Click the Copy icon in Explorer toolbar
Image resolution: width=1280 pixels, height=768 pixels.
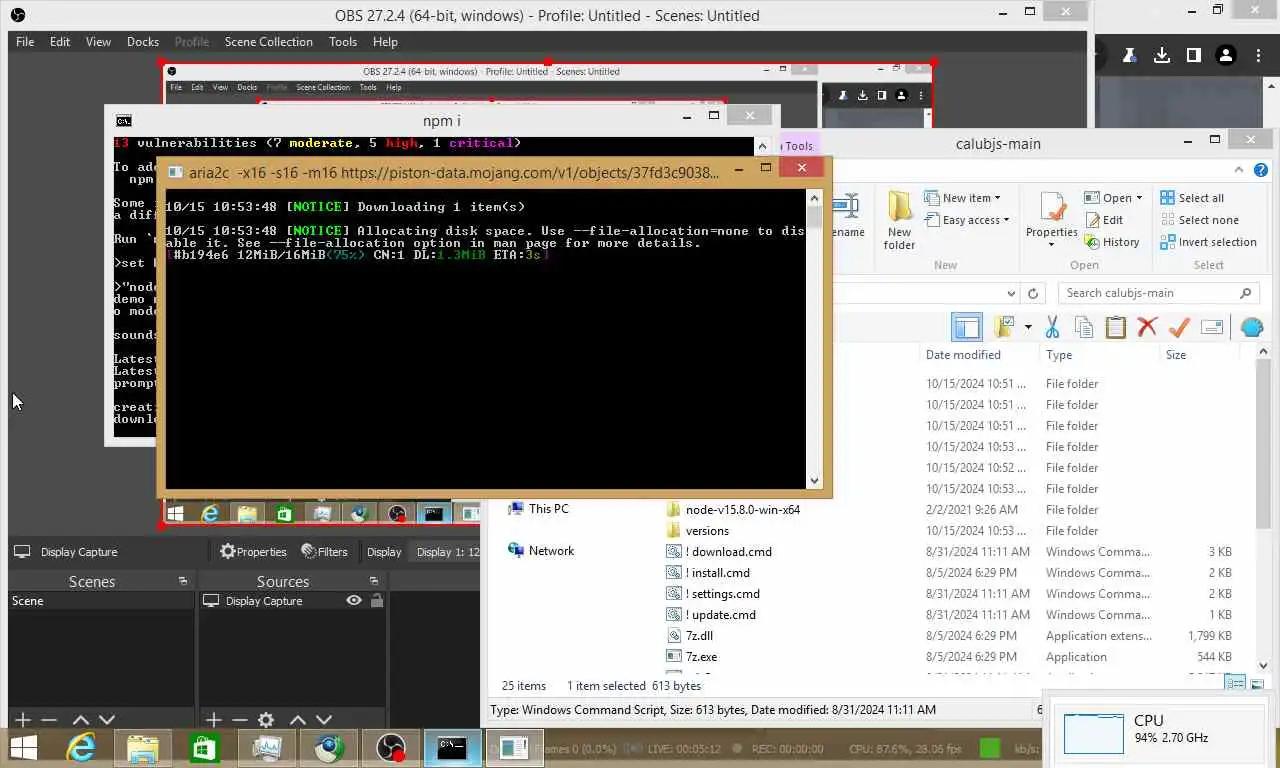[x=1084, y=327]
